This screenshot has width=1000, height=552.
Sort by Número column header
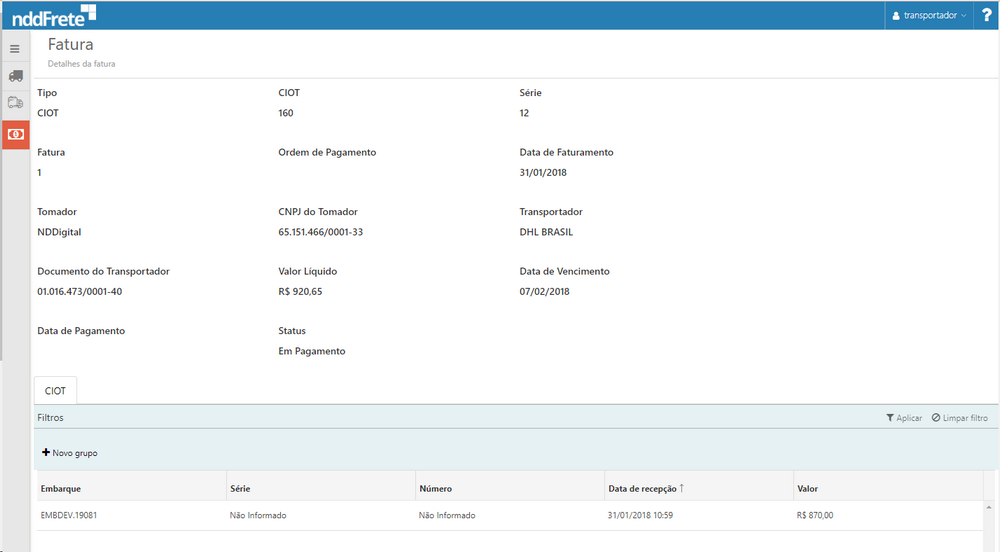pos(436,489)
